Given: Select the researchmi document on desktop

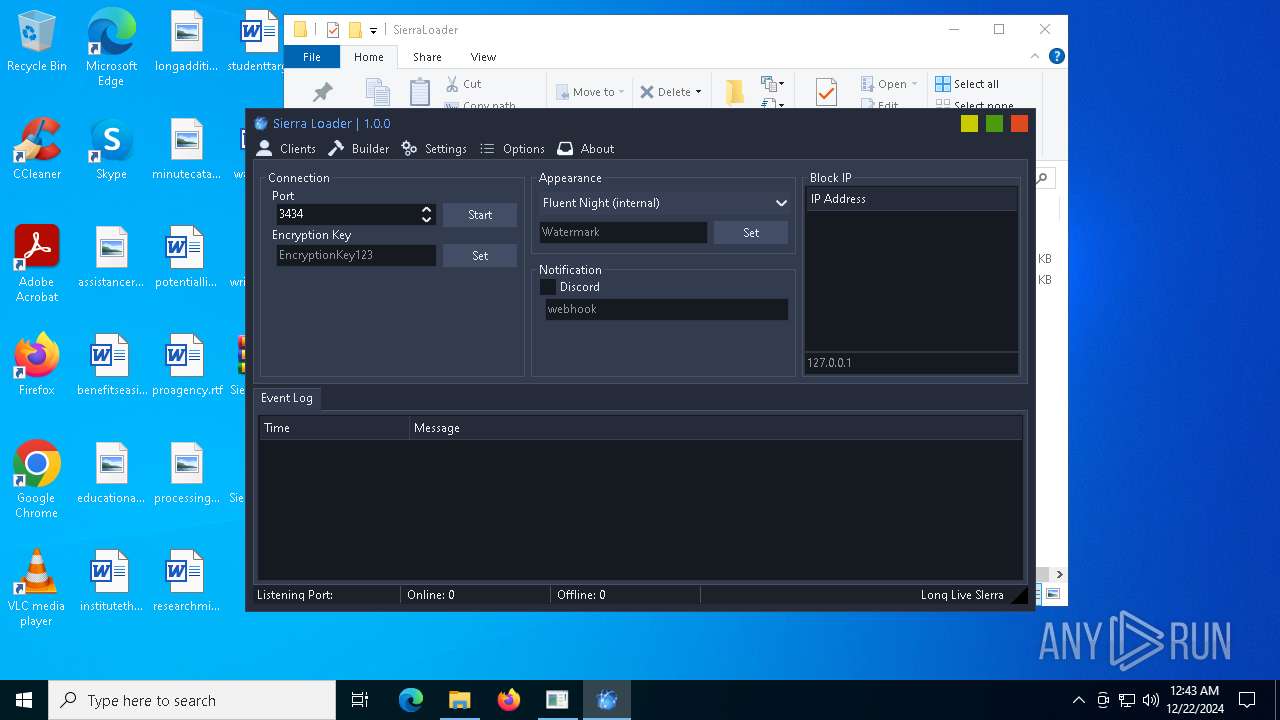Looking at the screenshot, I should click(x=186, y=581).
